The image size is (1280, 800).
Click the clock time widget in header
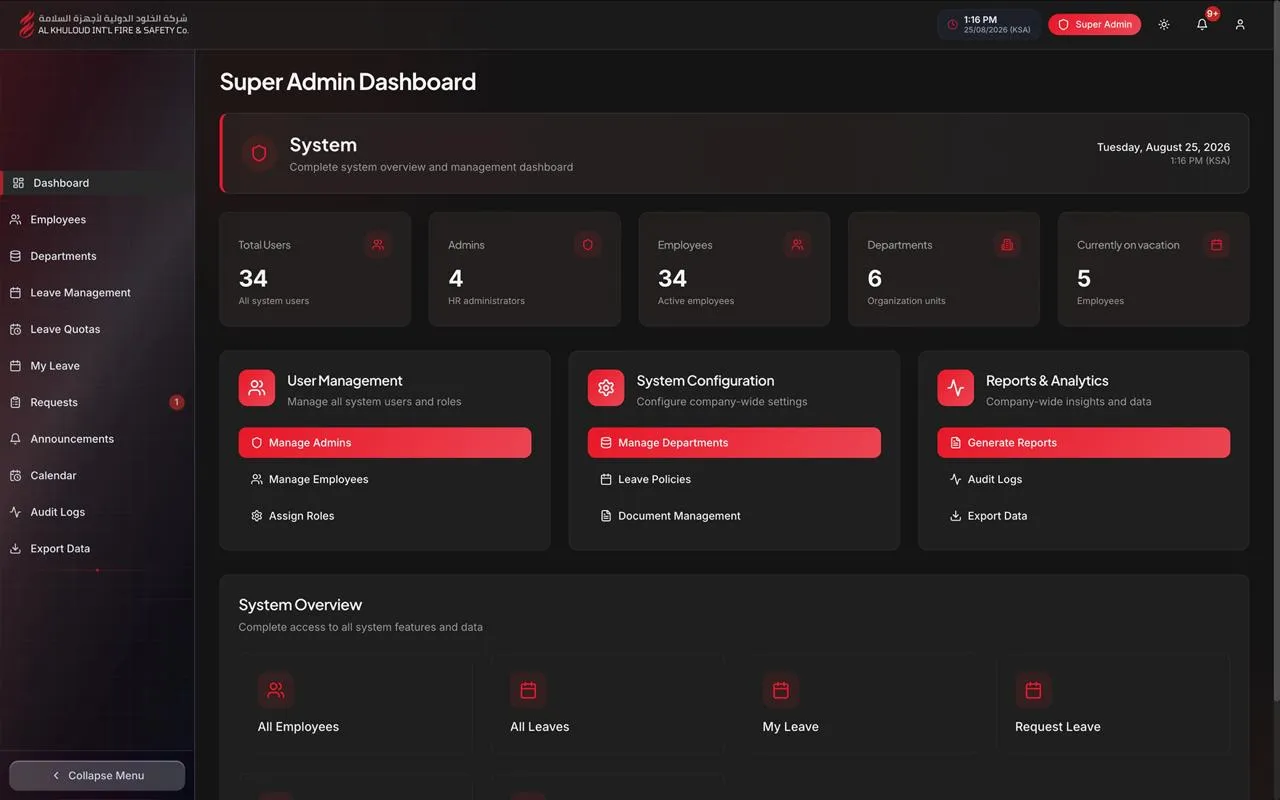988,24
